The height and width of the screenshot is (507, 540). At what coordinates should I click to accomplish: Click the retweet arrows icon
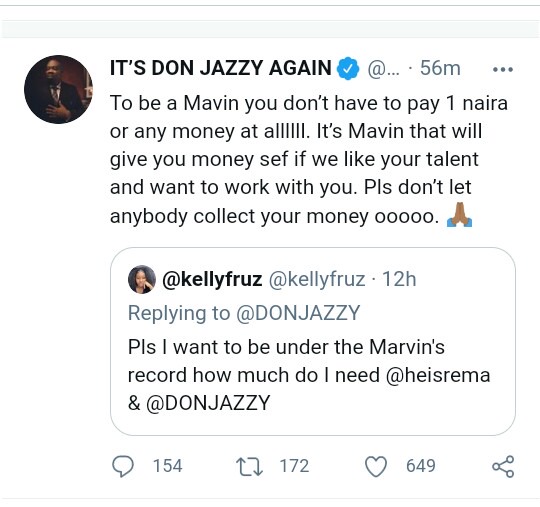(x=250, y=466)
